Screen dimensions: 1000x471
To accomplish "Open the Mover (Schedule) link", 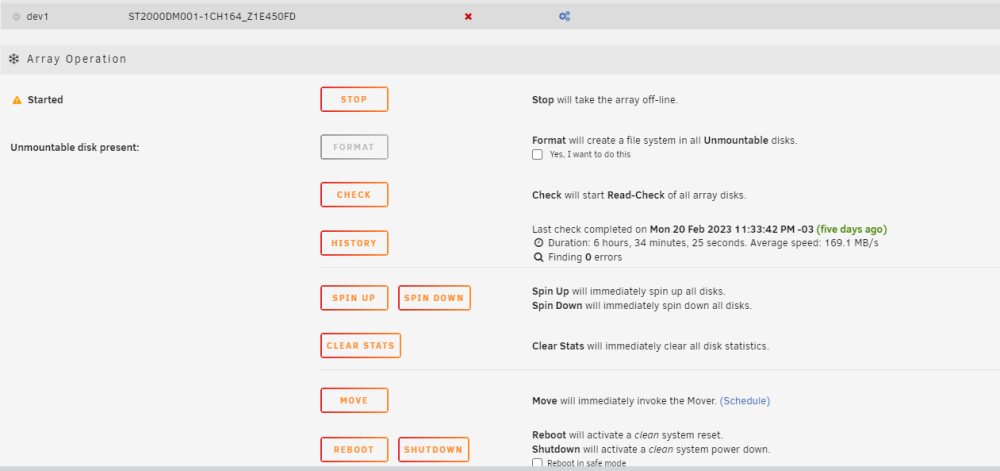I will tap(745, 401).
